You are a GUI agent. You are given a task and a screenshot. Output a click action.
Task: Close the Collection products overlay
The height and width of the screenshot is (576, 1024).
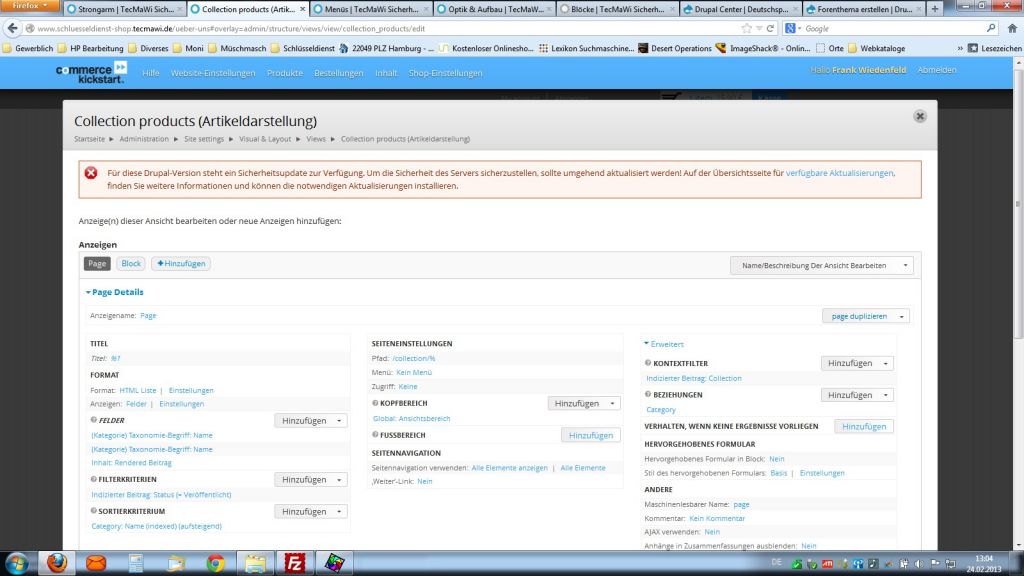[919, 116]
